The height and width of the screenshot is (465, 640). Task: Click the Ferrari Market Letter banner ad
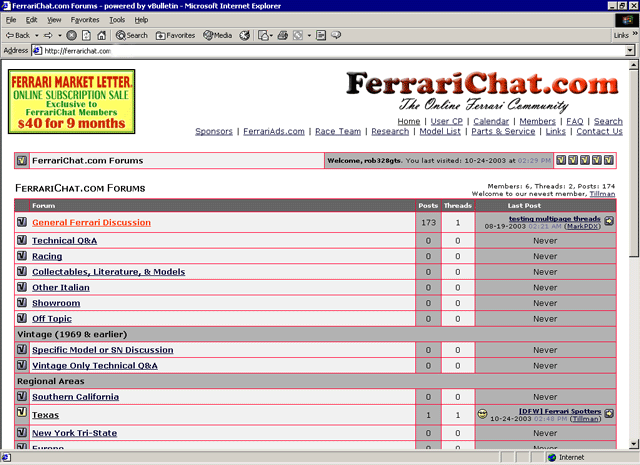pyautogui.click(x=71, y=102)
